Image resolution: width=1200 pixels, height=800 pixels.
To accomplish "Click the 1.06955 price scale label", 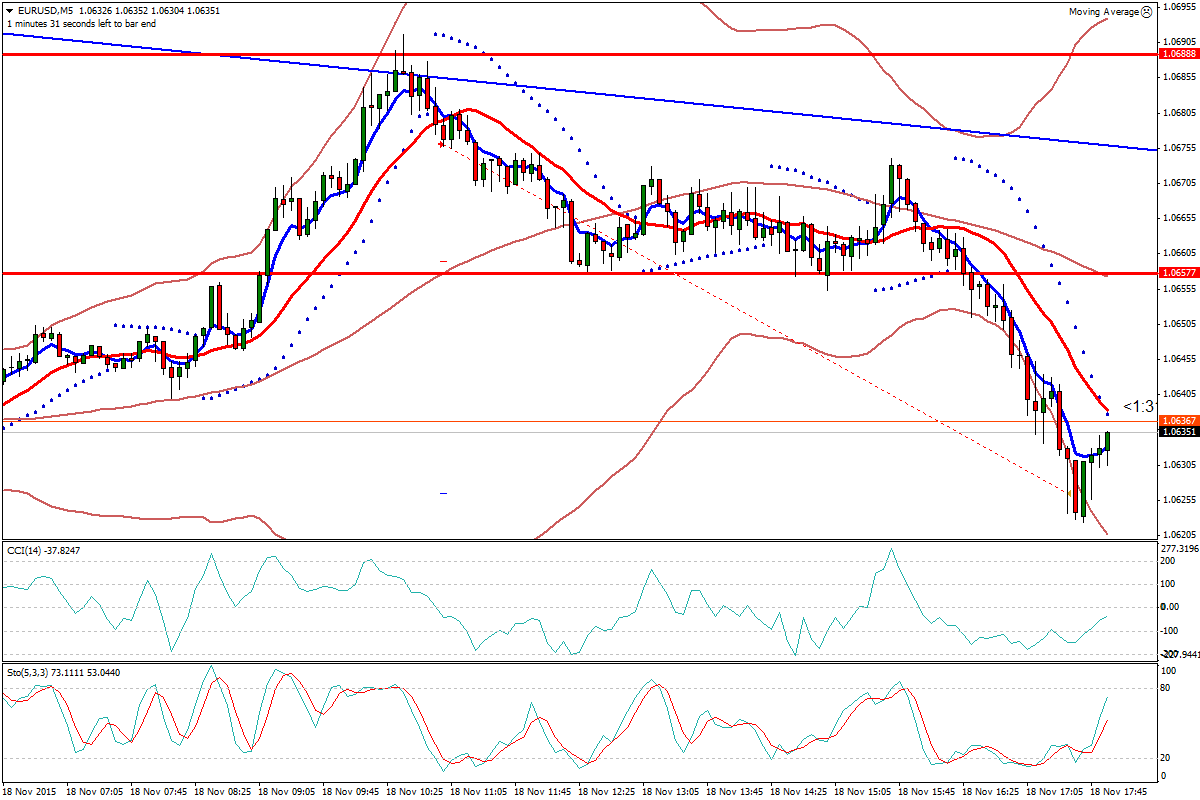I will [x=1178, y=6].
